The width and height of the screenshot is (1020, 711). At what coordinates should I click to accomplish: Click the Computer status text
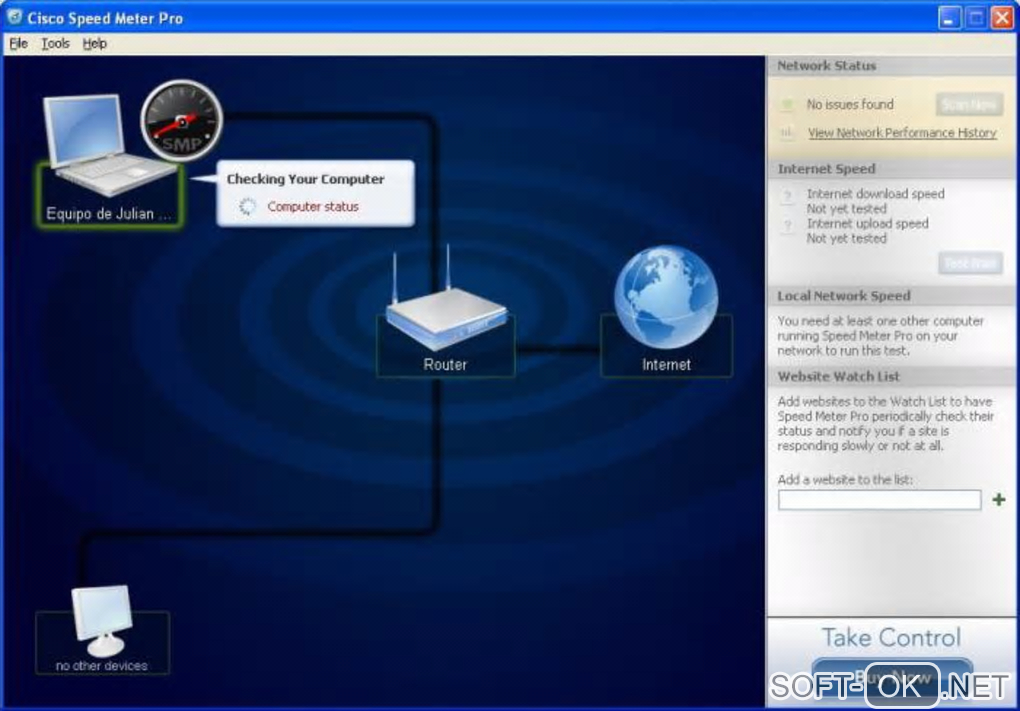[313, 206]
